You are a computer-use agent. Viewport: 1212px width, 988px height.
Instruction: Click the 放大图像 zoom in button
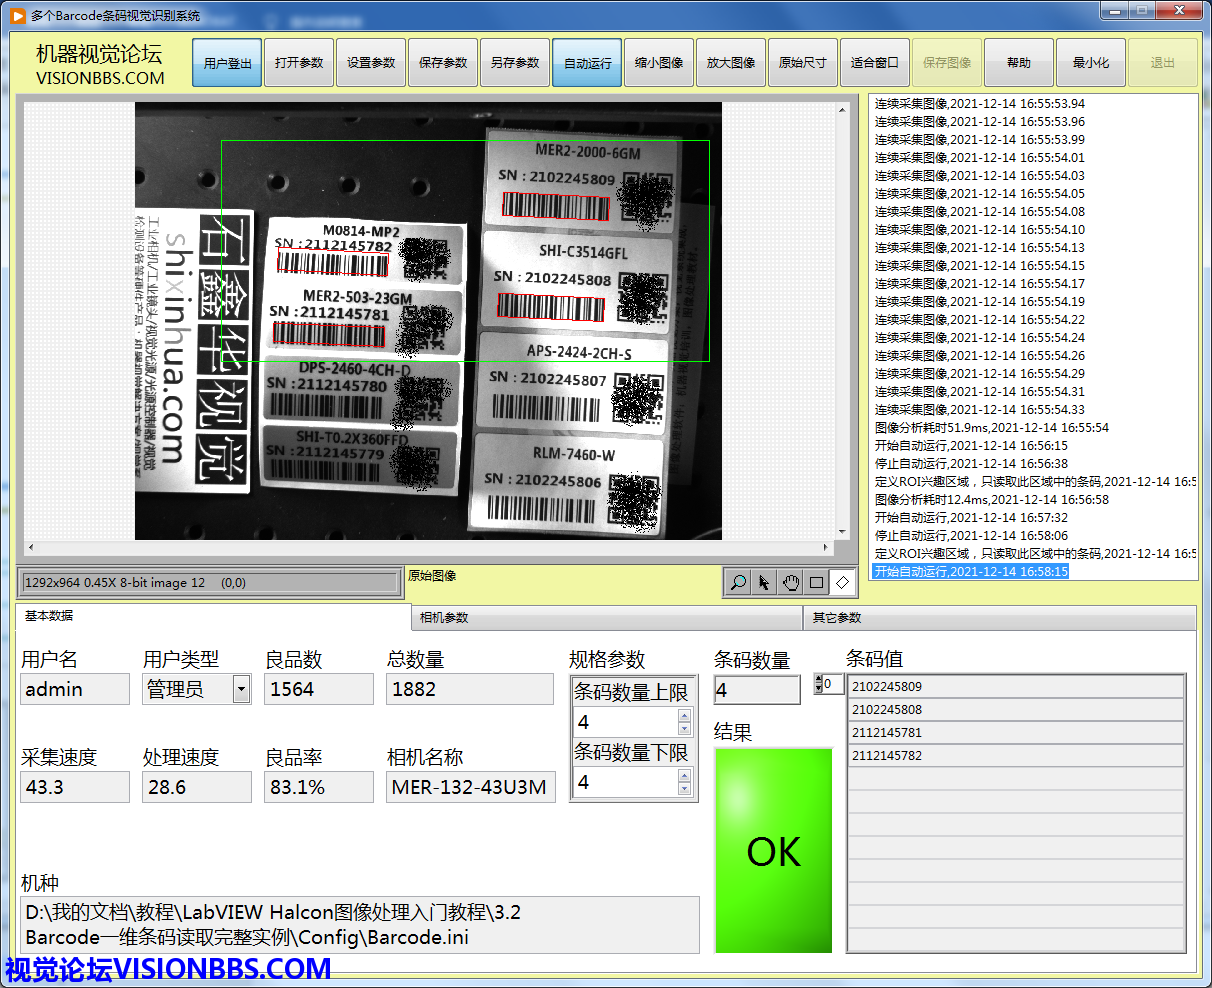tap(731, 63)
